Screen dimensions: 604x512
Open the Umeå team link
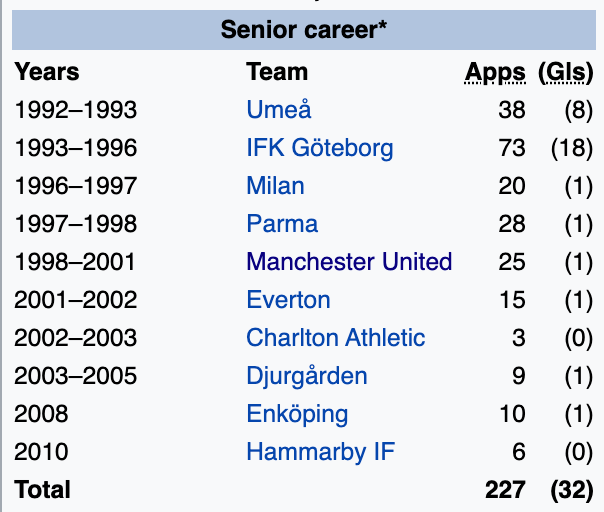(272, 110)
